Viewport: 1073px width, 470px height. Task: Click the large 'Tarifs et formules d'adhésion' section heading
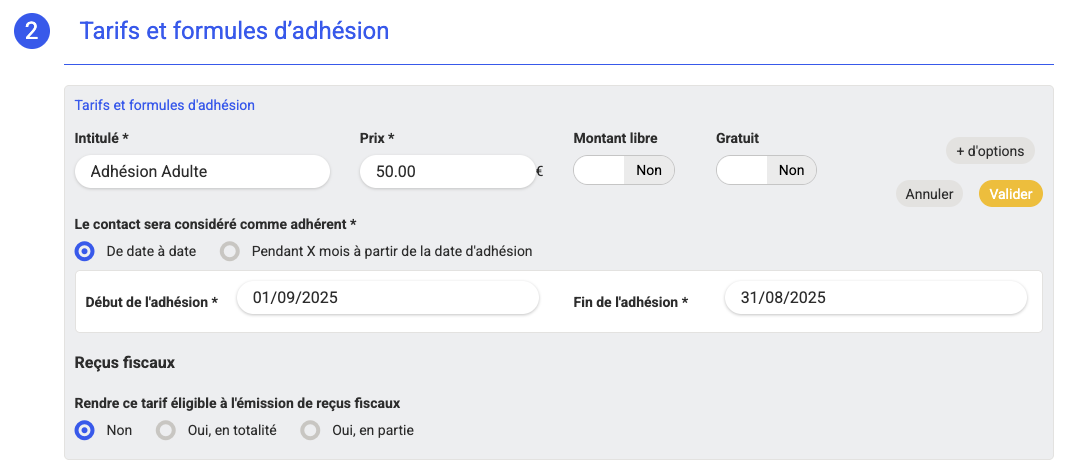[234, 31]
